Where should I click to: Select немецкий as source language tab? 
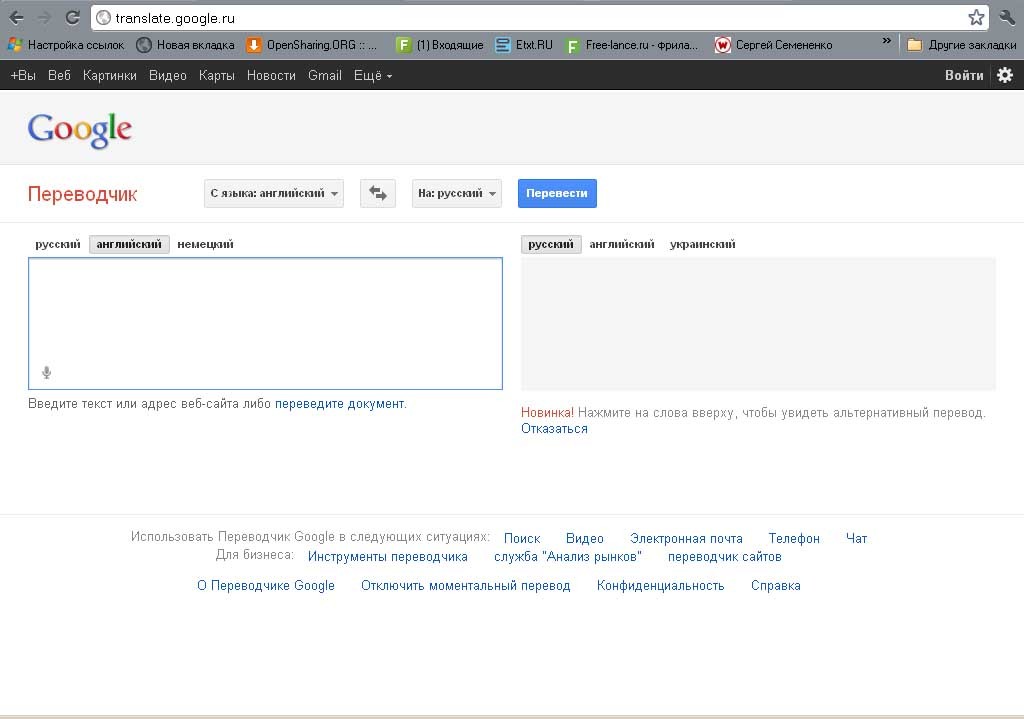tap(205, 244)
